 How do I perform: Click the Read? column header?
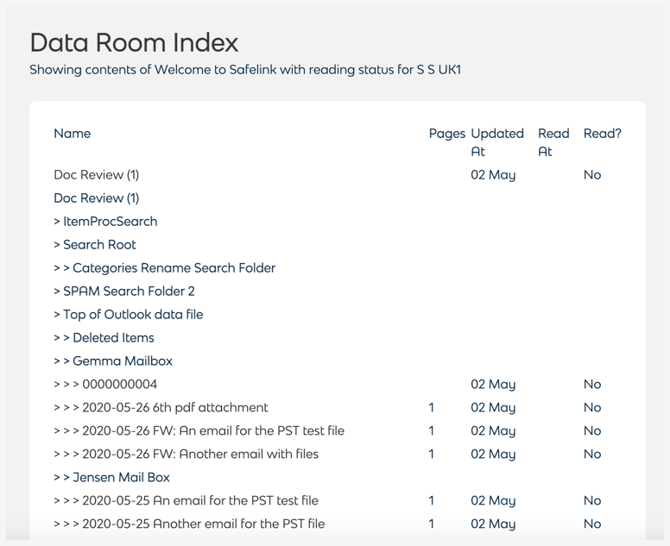click(x=602, y=133)
